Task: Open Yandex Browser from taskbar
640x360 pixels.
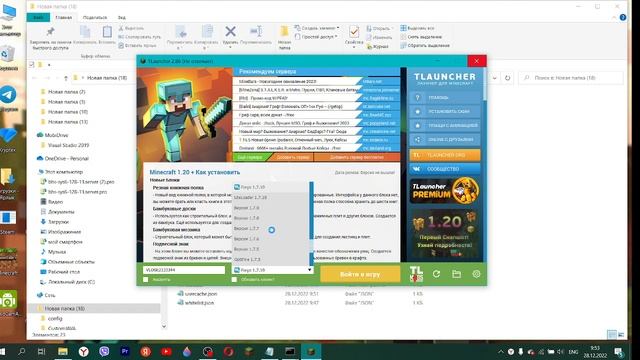Action: [83, 351]
